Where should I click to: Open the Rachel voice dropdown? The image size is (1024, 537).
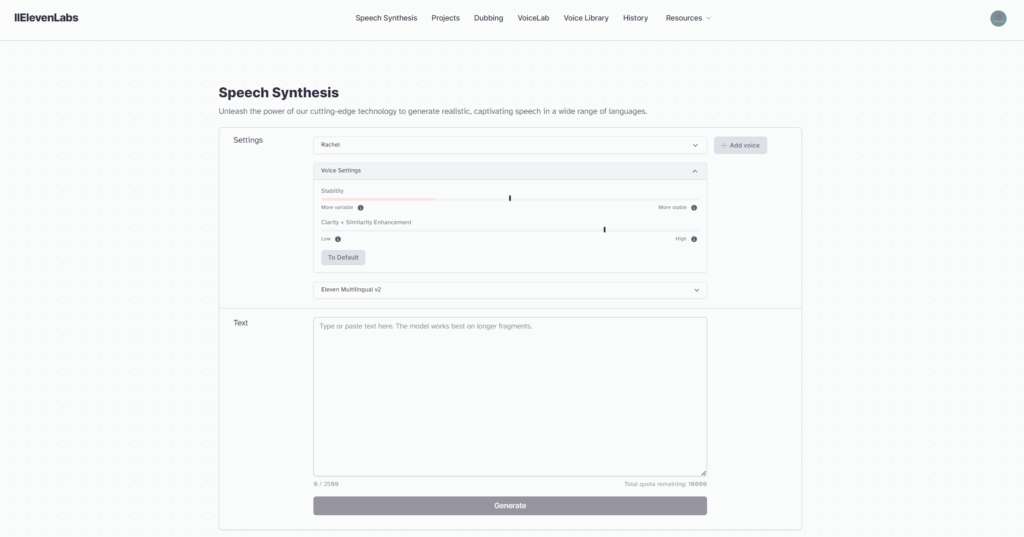[x=510, y=145]
